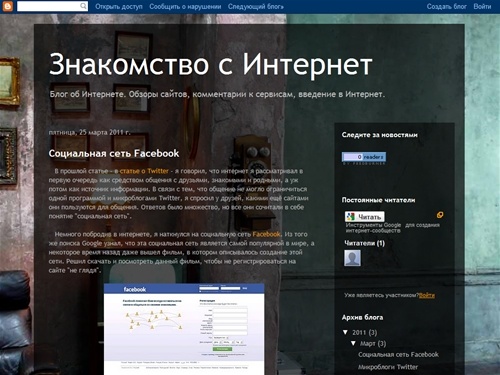Image resolution: width=500 pixels, height=375 pixels.
Task: Click 'Инструменты Google для создания интернет-сообществ' text
Action: (x=392, y=228)
